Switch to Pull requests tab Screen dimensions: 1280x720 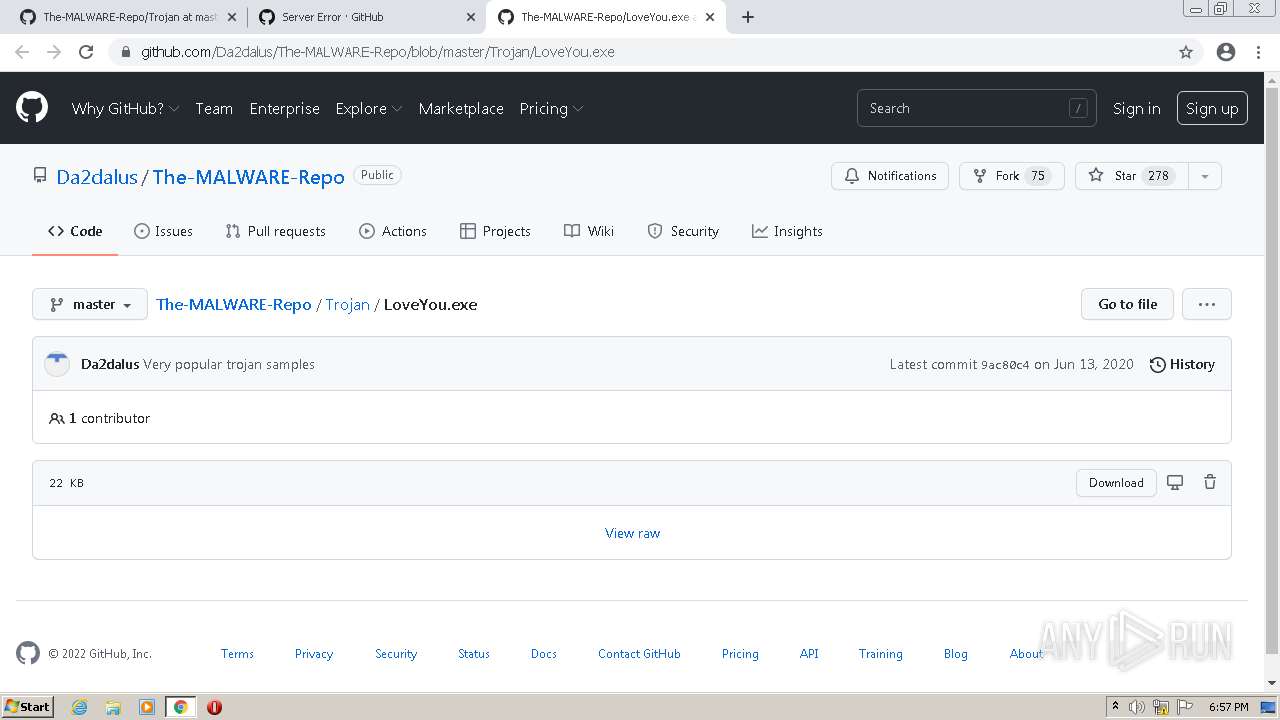click(275, 231)
